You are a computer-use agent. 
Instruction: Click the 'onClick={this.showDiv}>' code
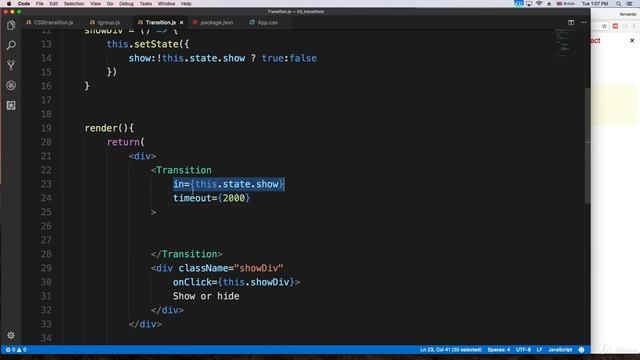point(236,282)
